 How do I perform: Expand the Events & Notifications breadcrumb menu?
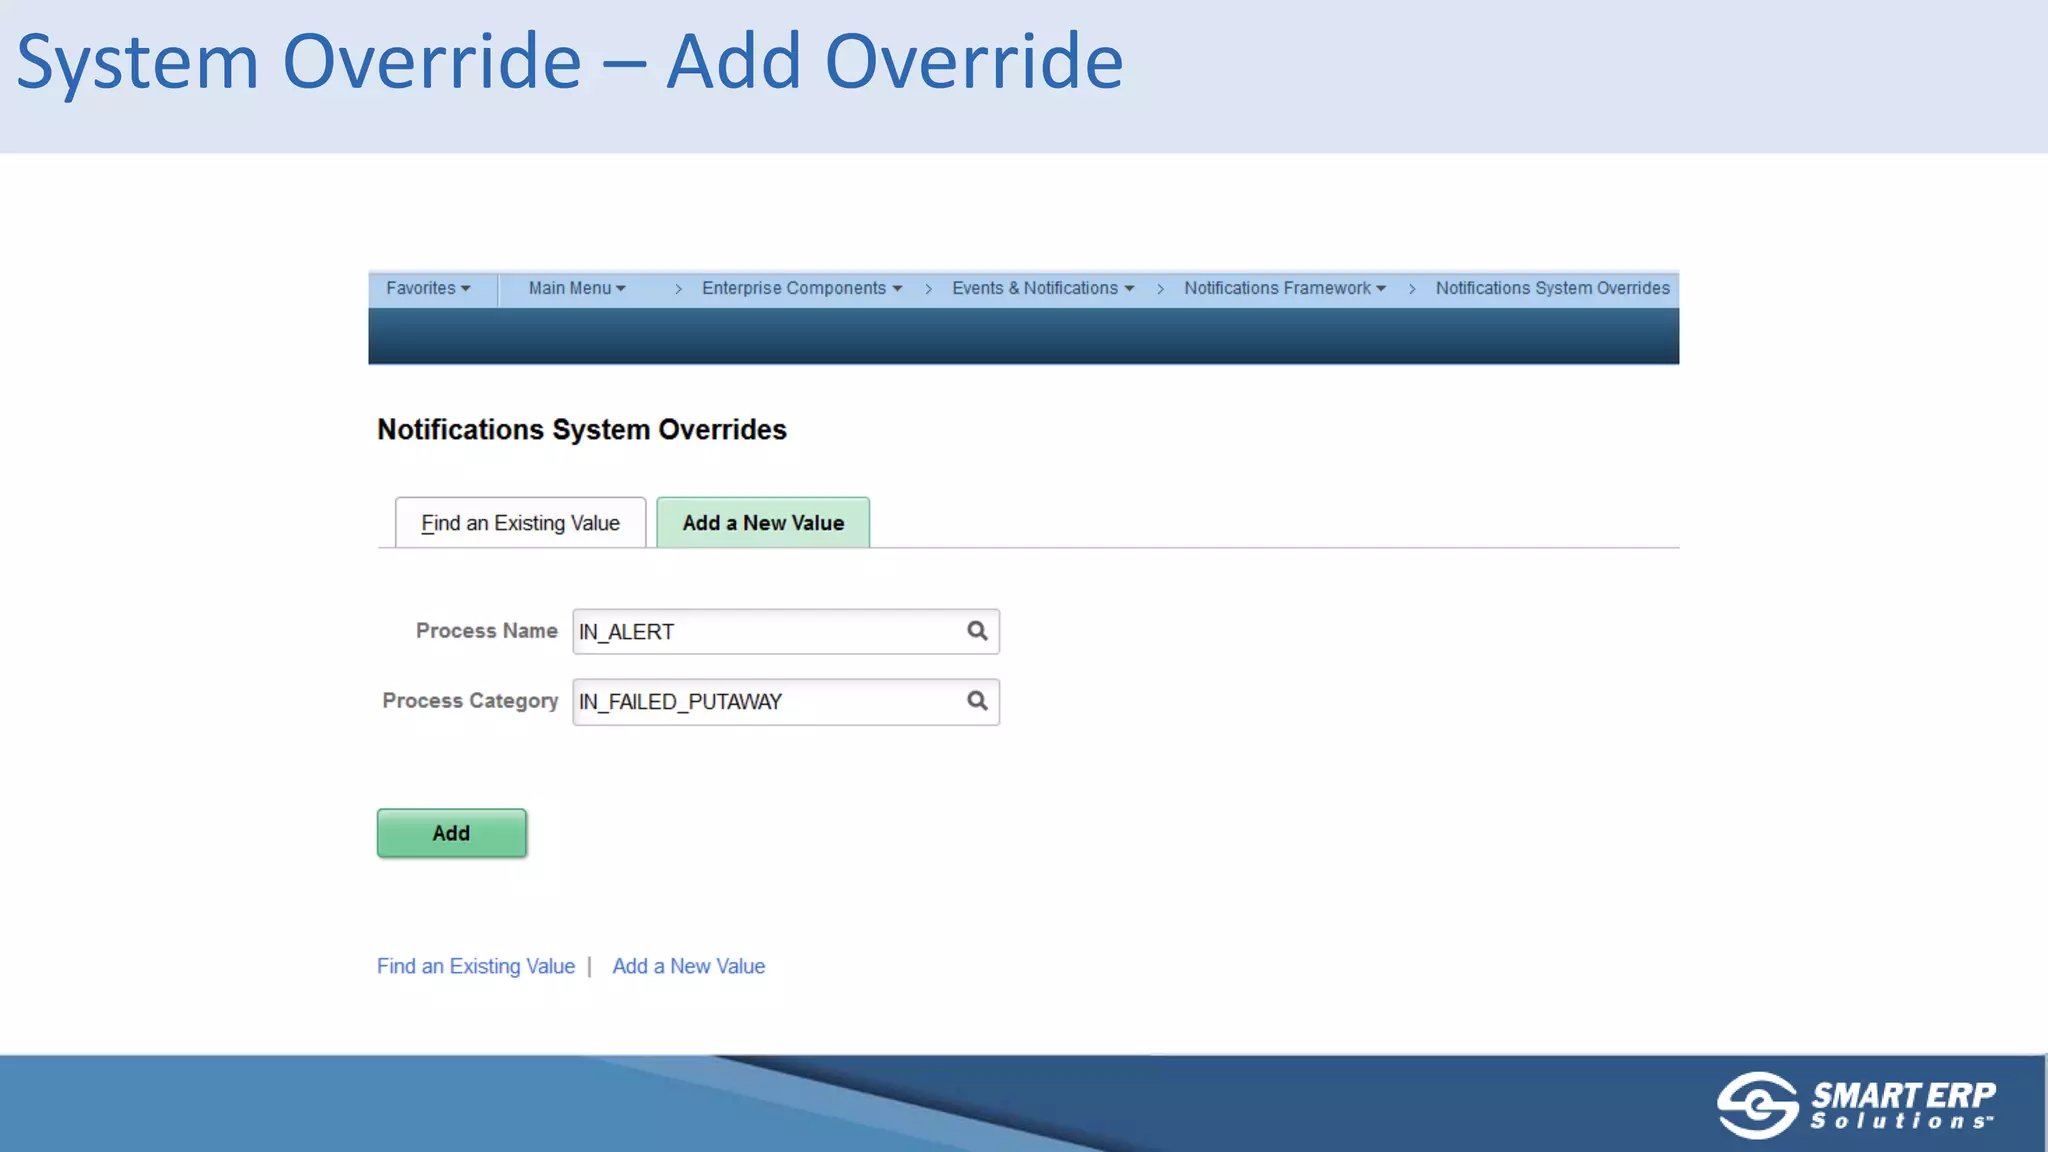click(1043, 288)
